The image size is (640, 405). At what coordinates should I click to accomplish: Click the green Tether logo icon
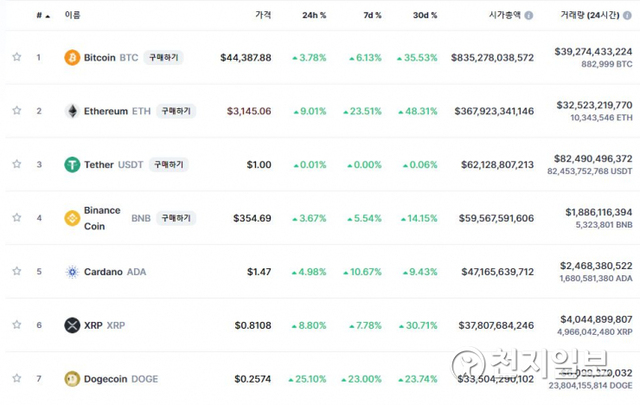click(x=72, y=165)
